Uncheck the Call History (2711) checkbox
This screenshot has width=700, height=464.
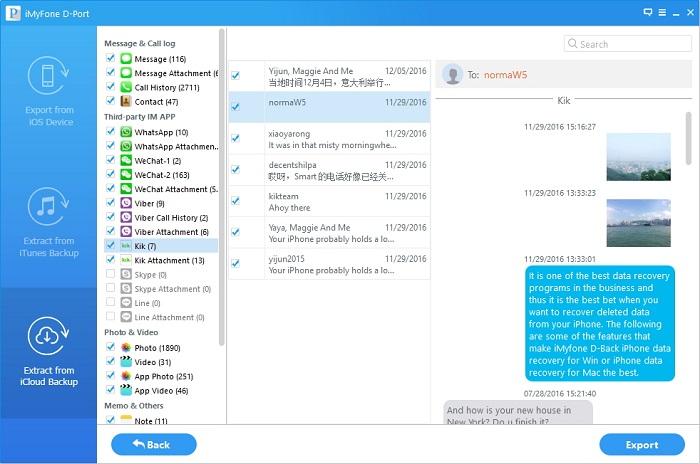(110, 87)
